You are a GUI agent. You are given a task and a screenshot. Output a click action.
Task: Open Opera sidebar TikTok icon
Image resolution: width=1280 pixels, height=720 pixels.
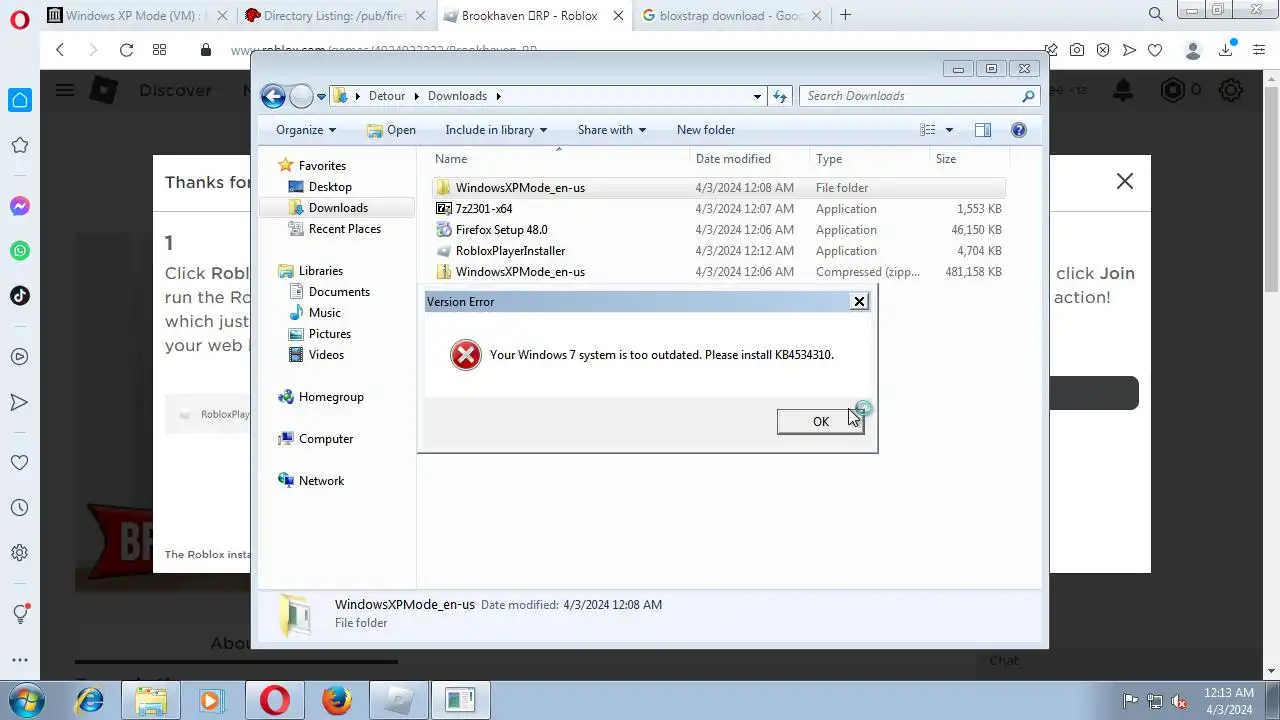tap(19, 295)
